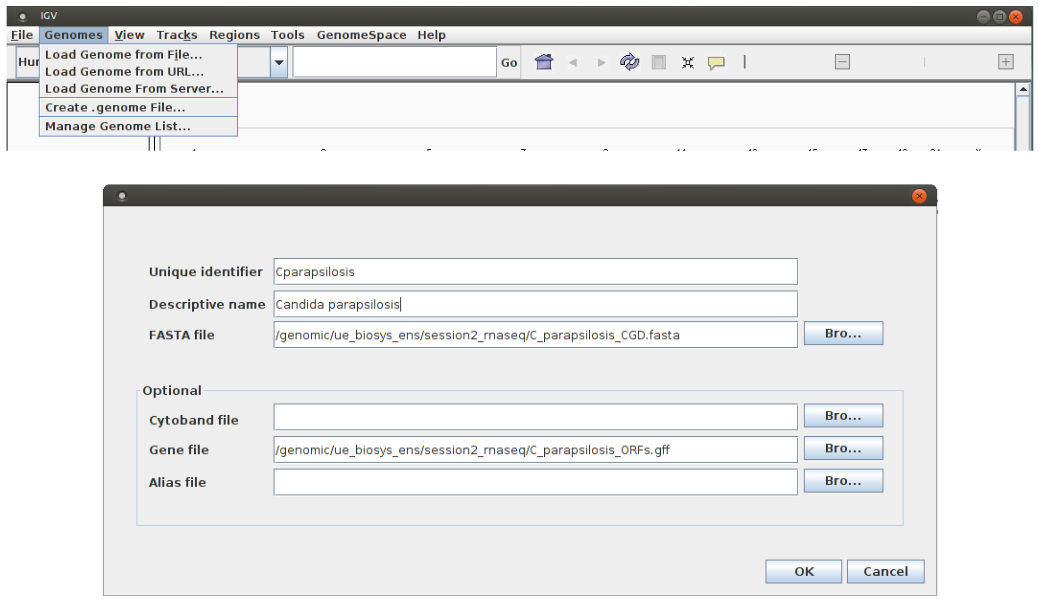Open the Tracks menu
The width and height of the screenshot is (1038, 599).
tap(177, 35)
